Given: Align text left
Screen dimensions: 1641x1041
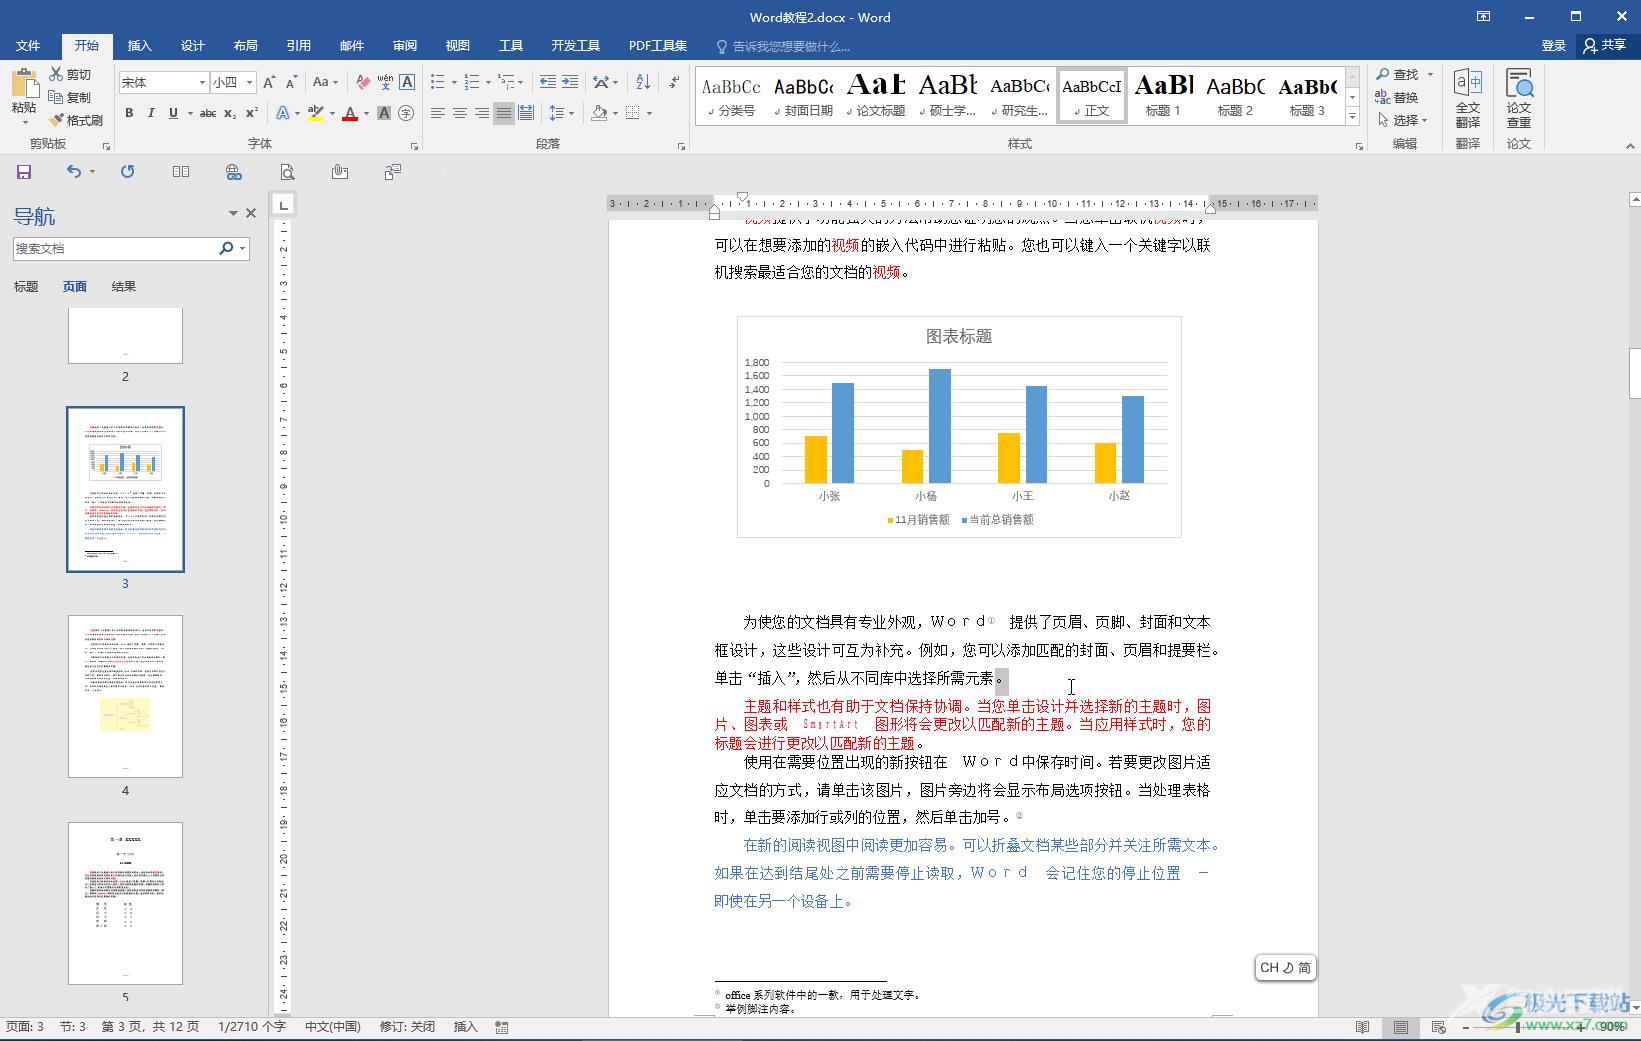Looking at the screenshot, I should (x=438, y=113).
